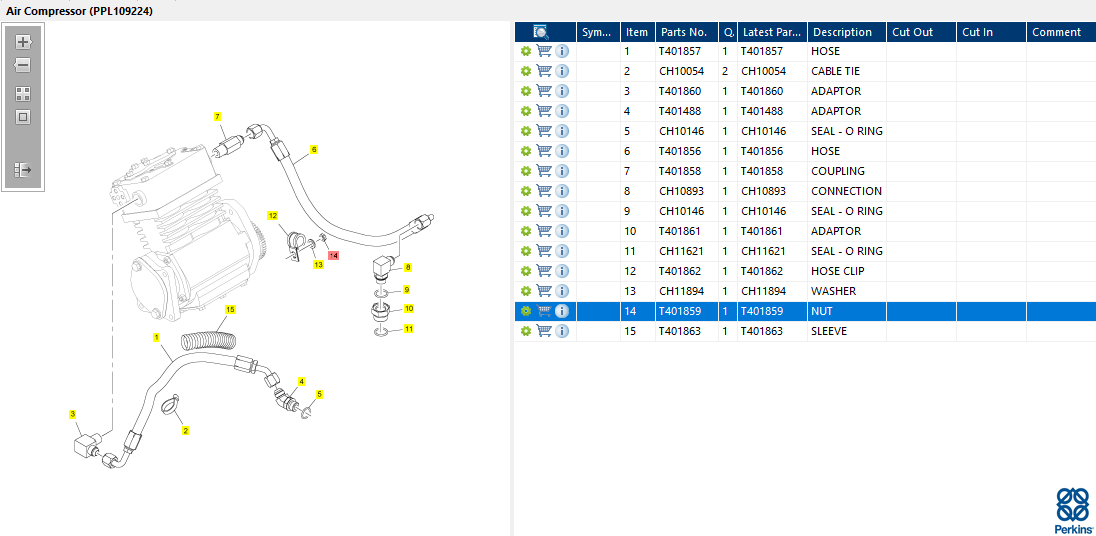Select the HOSE CLIP row T401862
Viewport: 1096px width, 536px height.
(x=805, y=271)
